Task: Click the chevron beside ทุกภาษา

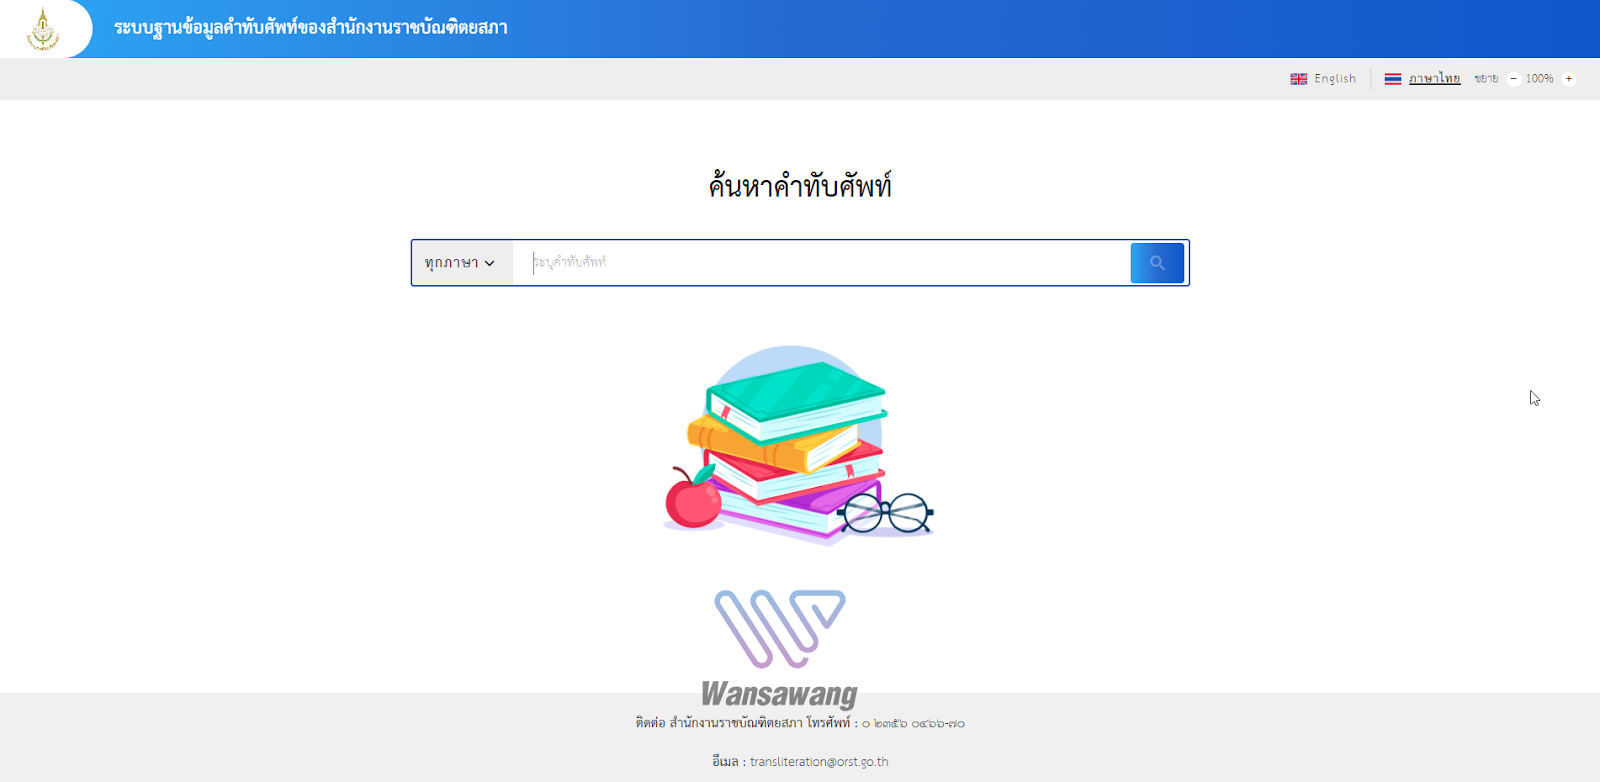Action: 490,264
